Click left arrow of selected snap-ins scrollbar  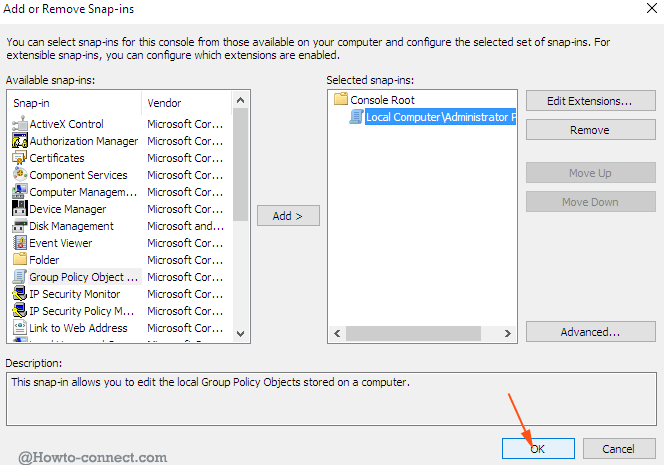pyautogui.click(x=338, y=333)
